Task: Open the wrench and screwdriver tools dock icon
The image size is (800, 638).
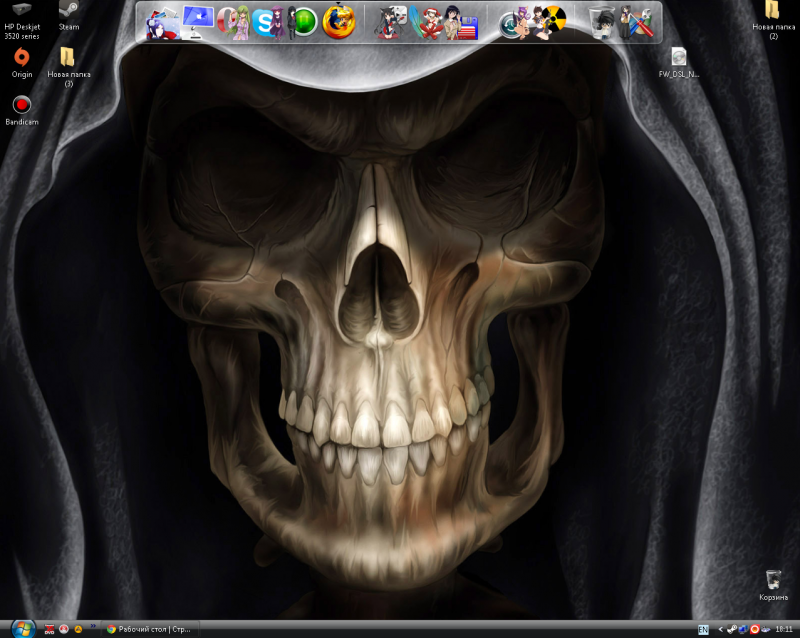Action: tap(636, 22)
